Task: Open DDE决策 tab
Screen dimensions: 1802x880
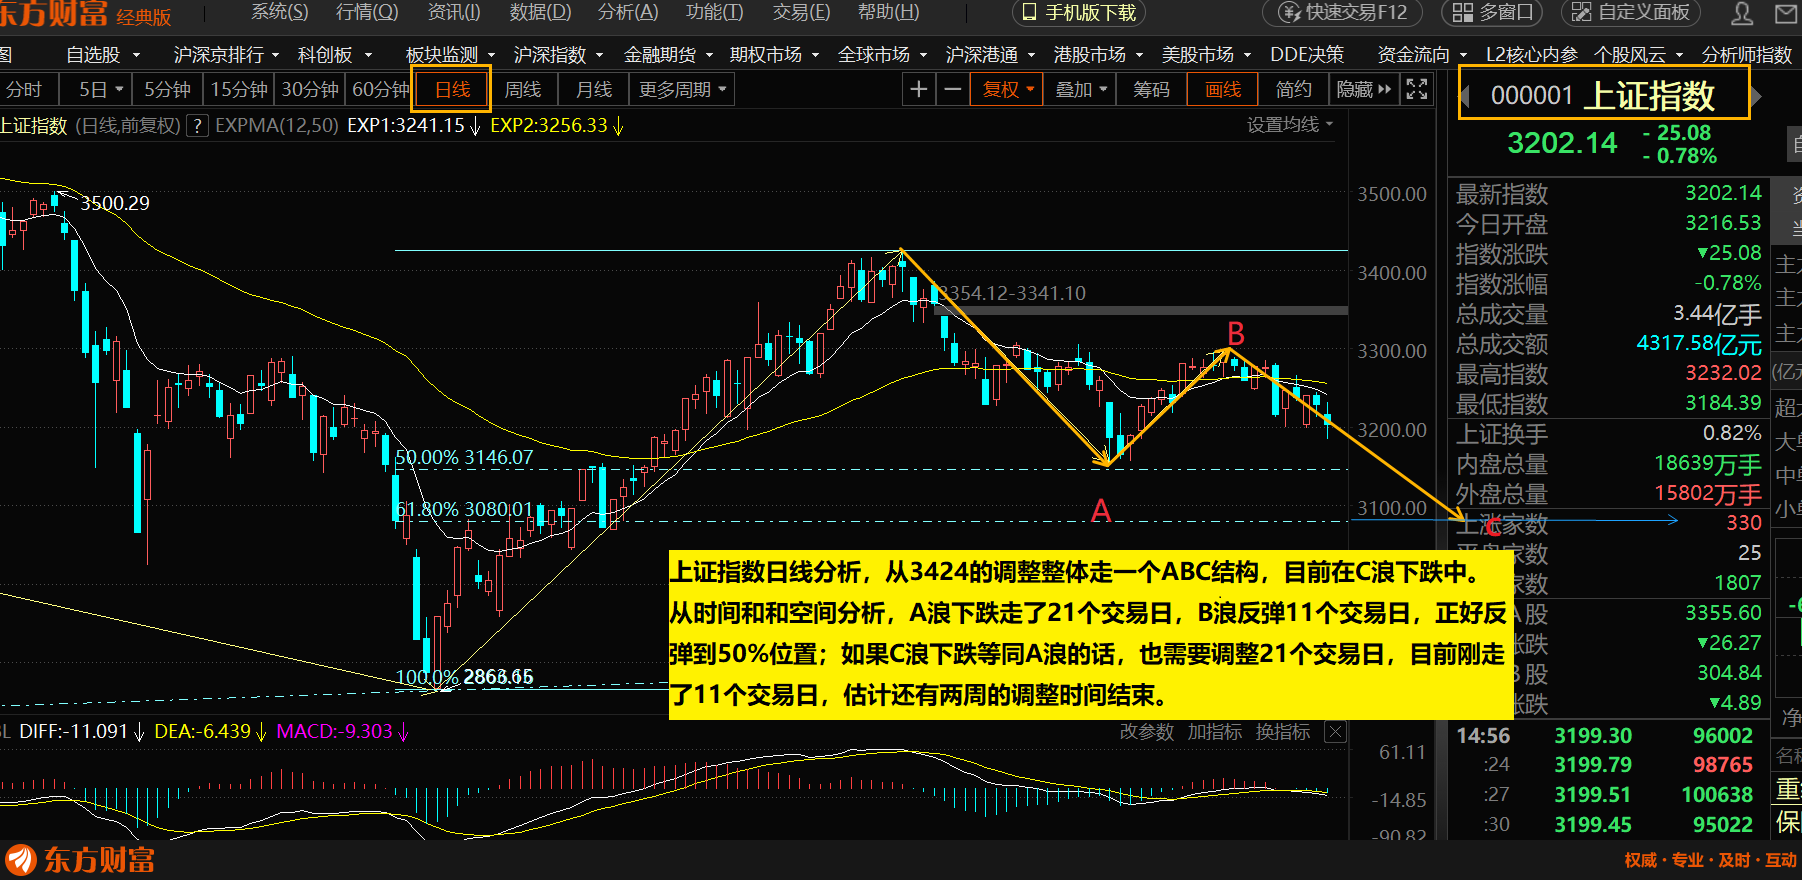Action: pos(1307,55)
